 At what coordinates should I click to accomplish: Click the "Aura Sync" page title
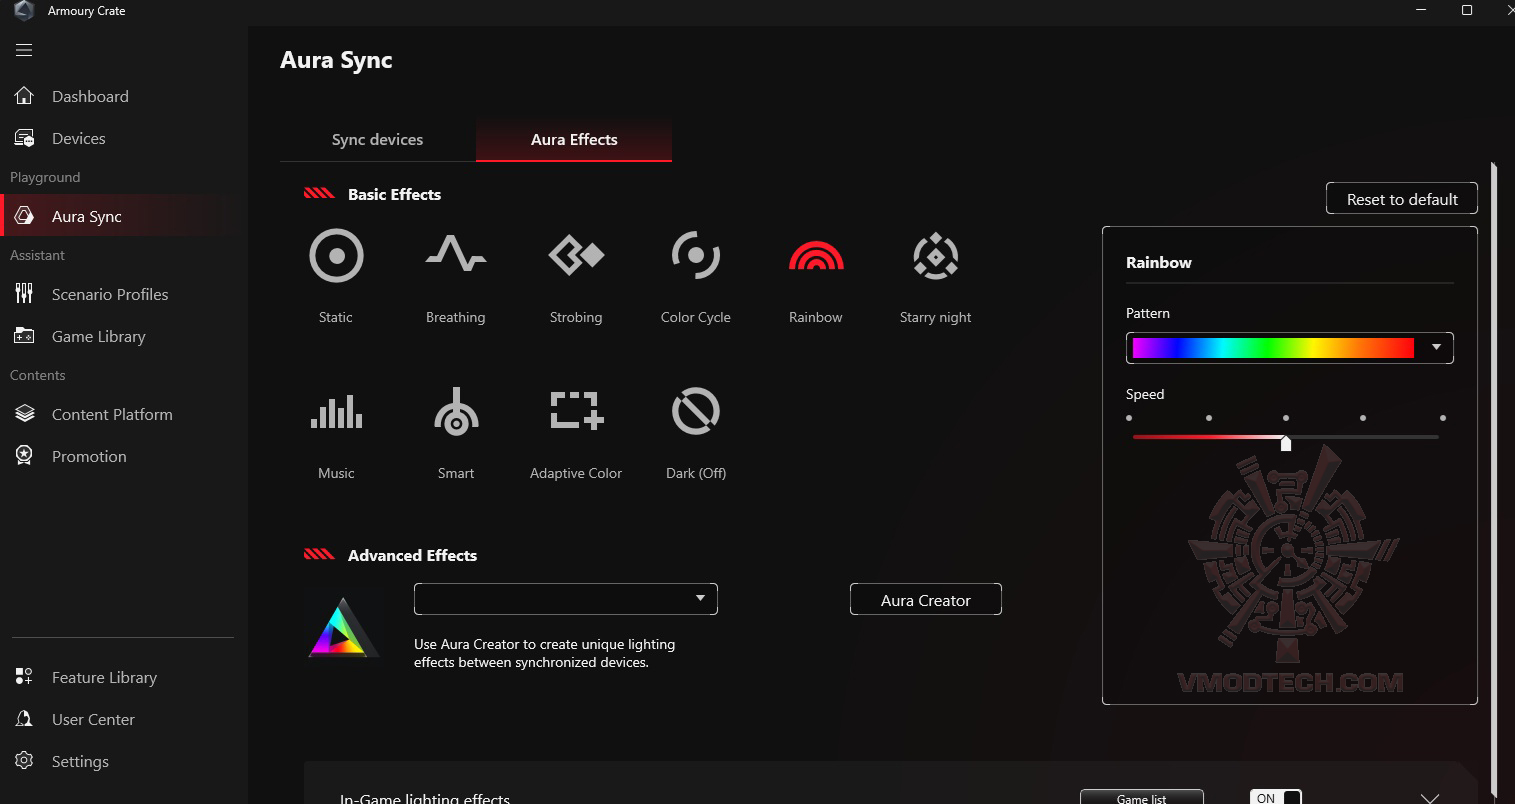(x=336, y=60)
